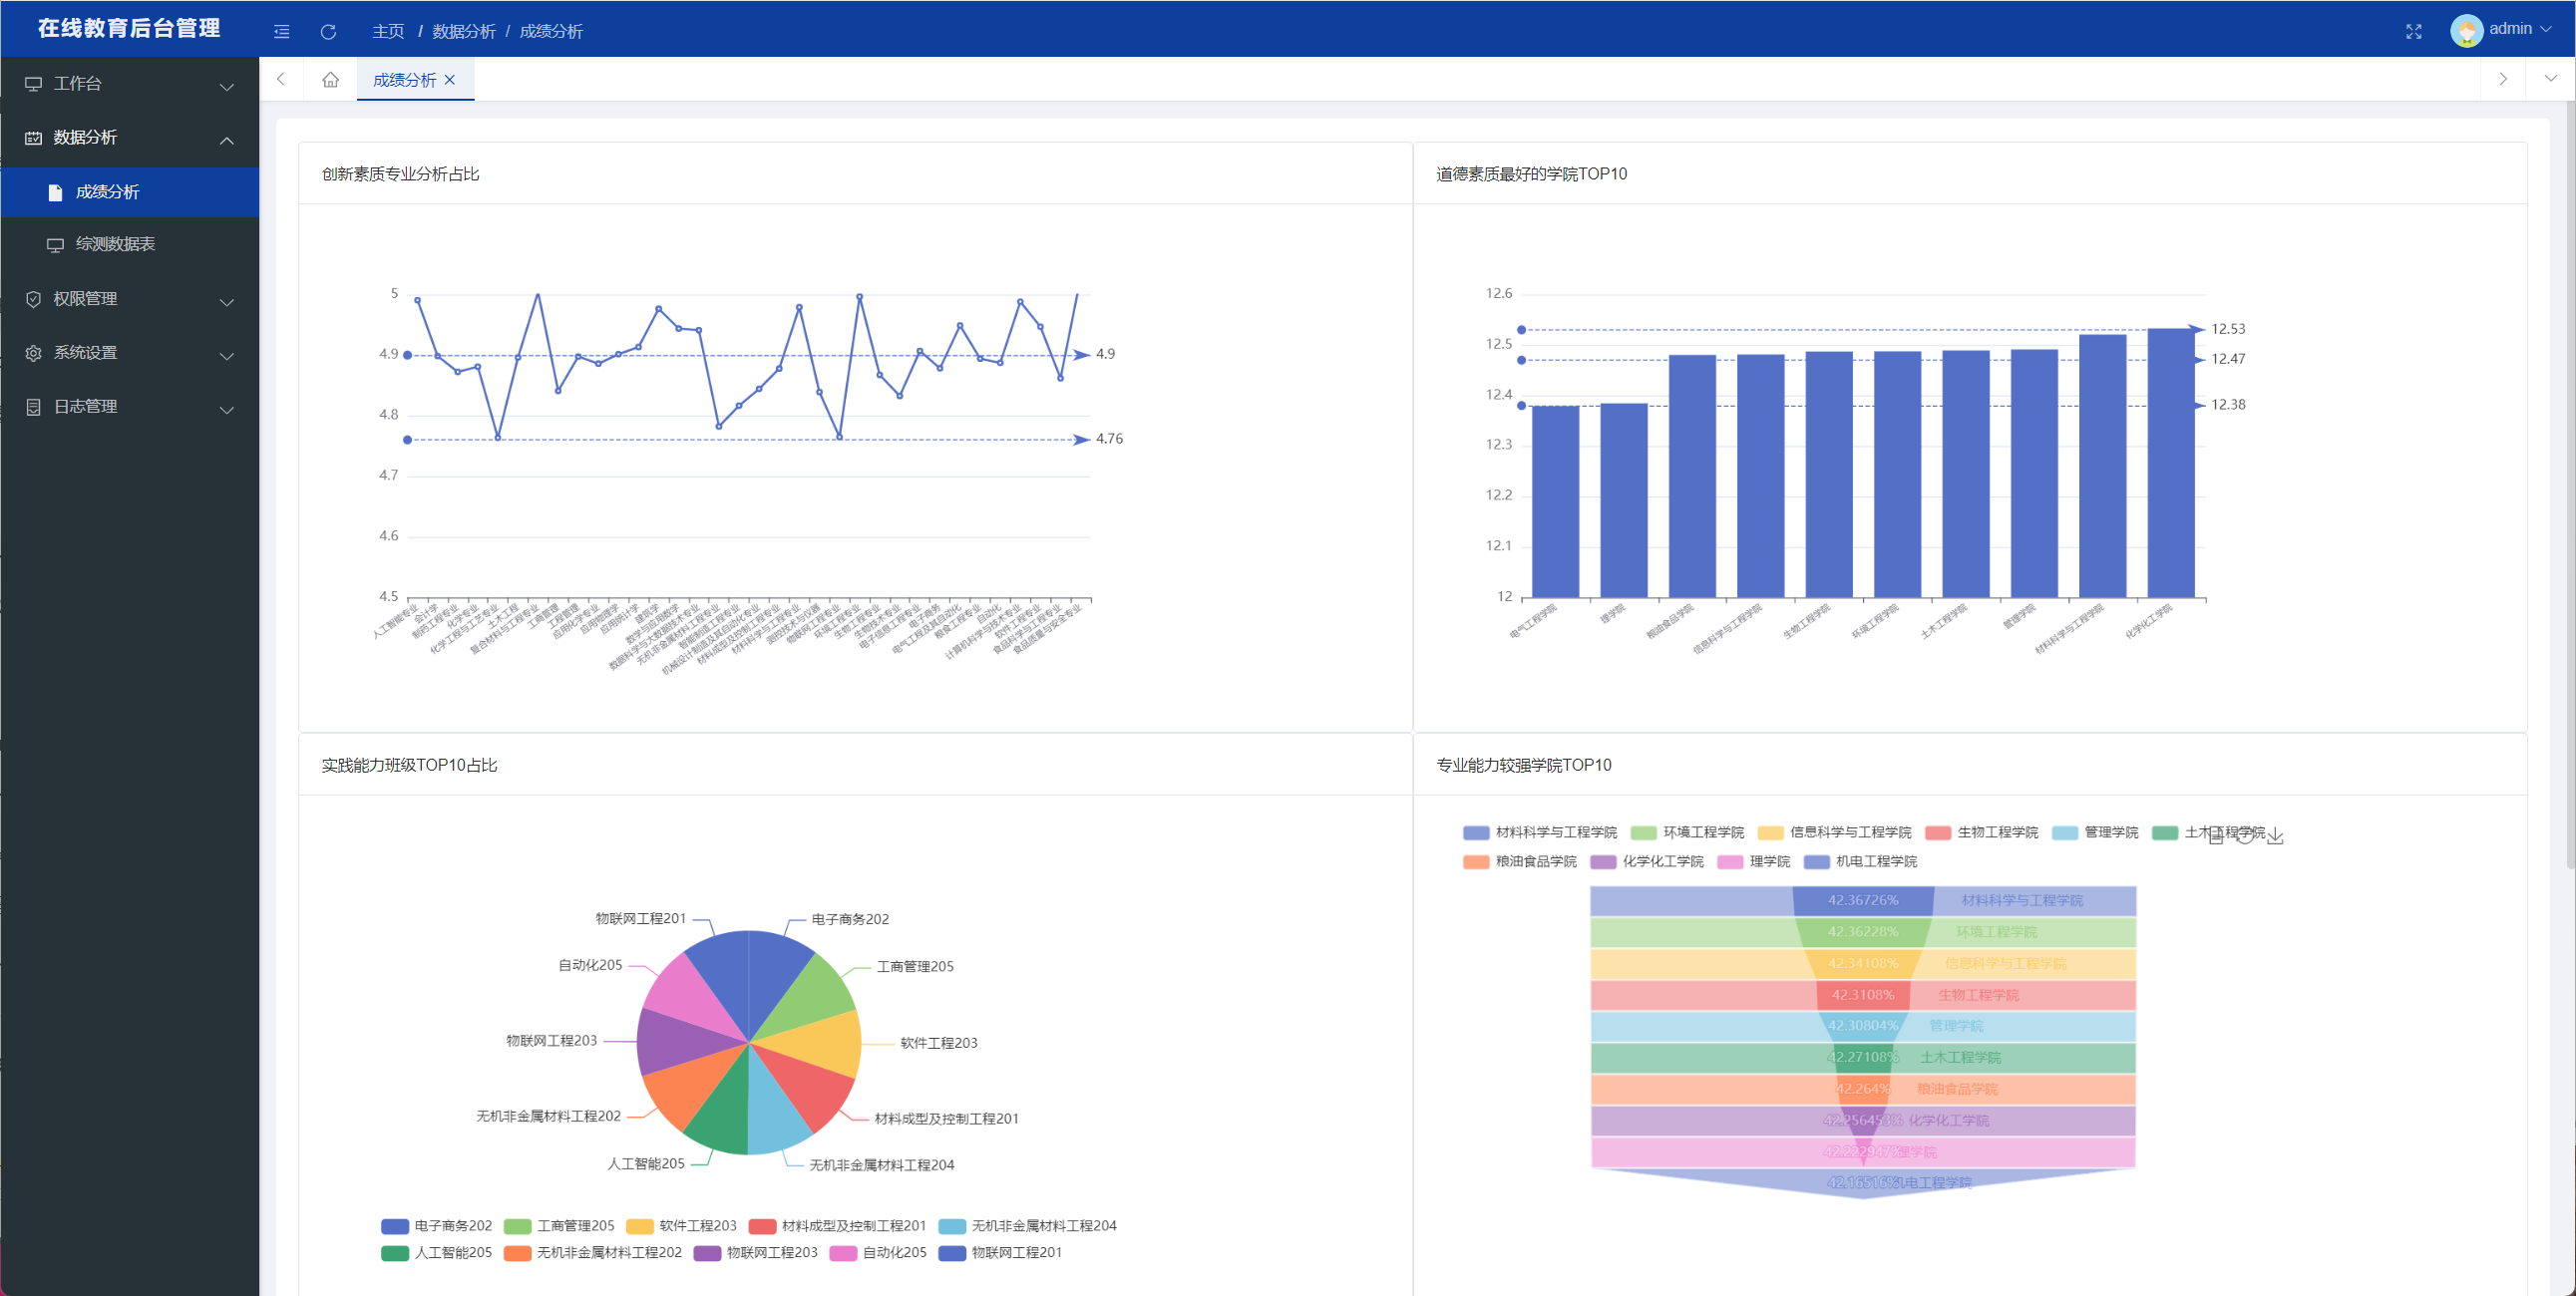Click the home icon tab
2576x1296 pixels.
tap(330, 80)
